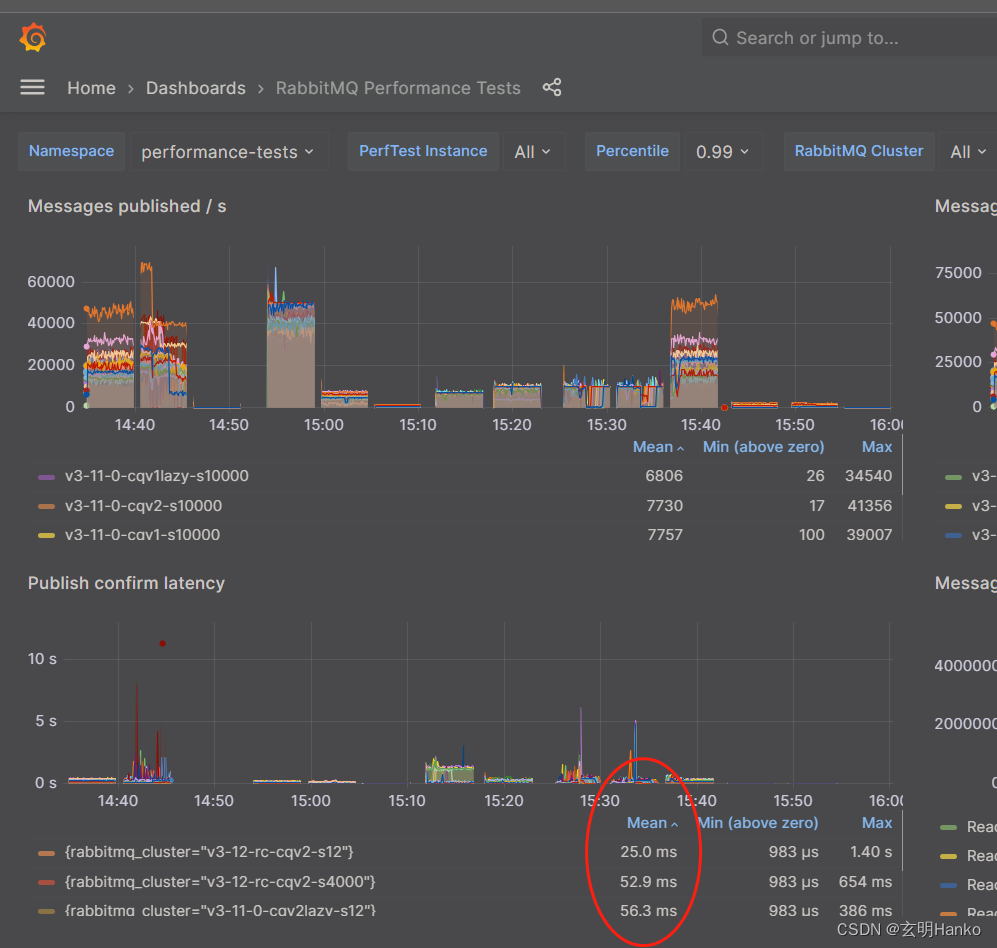The image size is (997, 948).
Task: Open the Percentile 0.99 dropdown
Action: [723, 151]
